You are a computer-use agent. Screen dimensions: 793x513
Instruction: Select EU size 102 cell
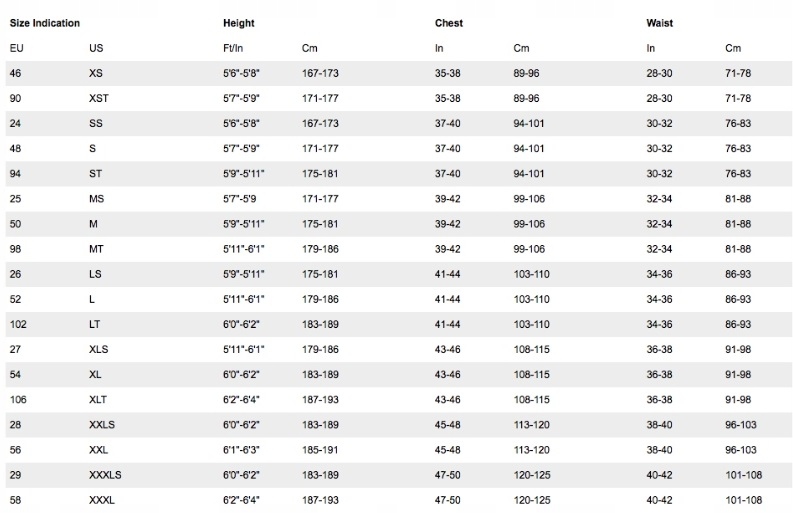tap(18, 324)
